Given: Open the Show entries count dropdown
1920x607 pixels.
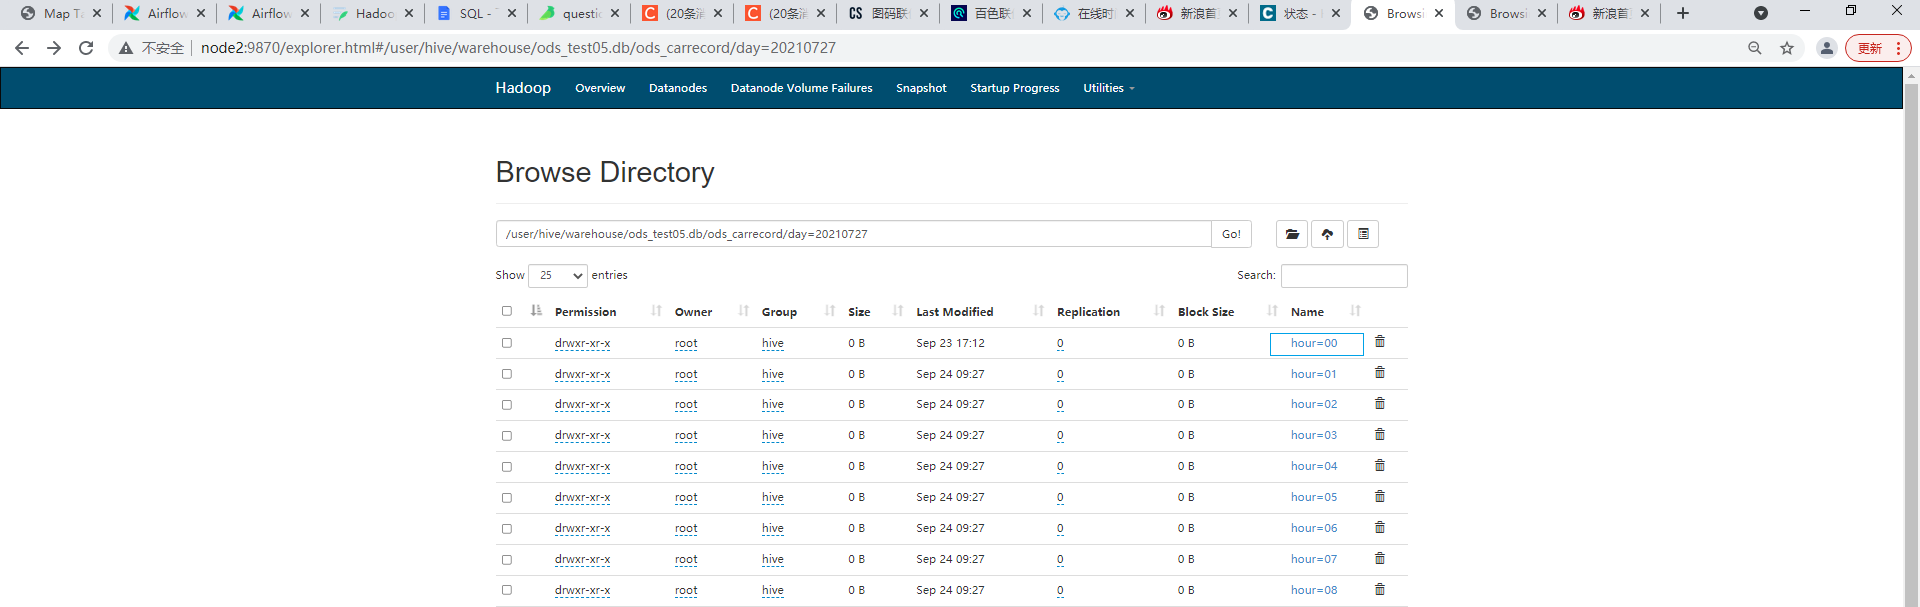Looking at the screenshot, I should pyautogui.click(x=558, y=275).
